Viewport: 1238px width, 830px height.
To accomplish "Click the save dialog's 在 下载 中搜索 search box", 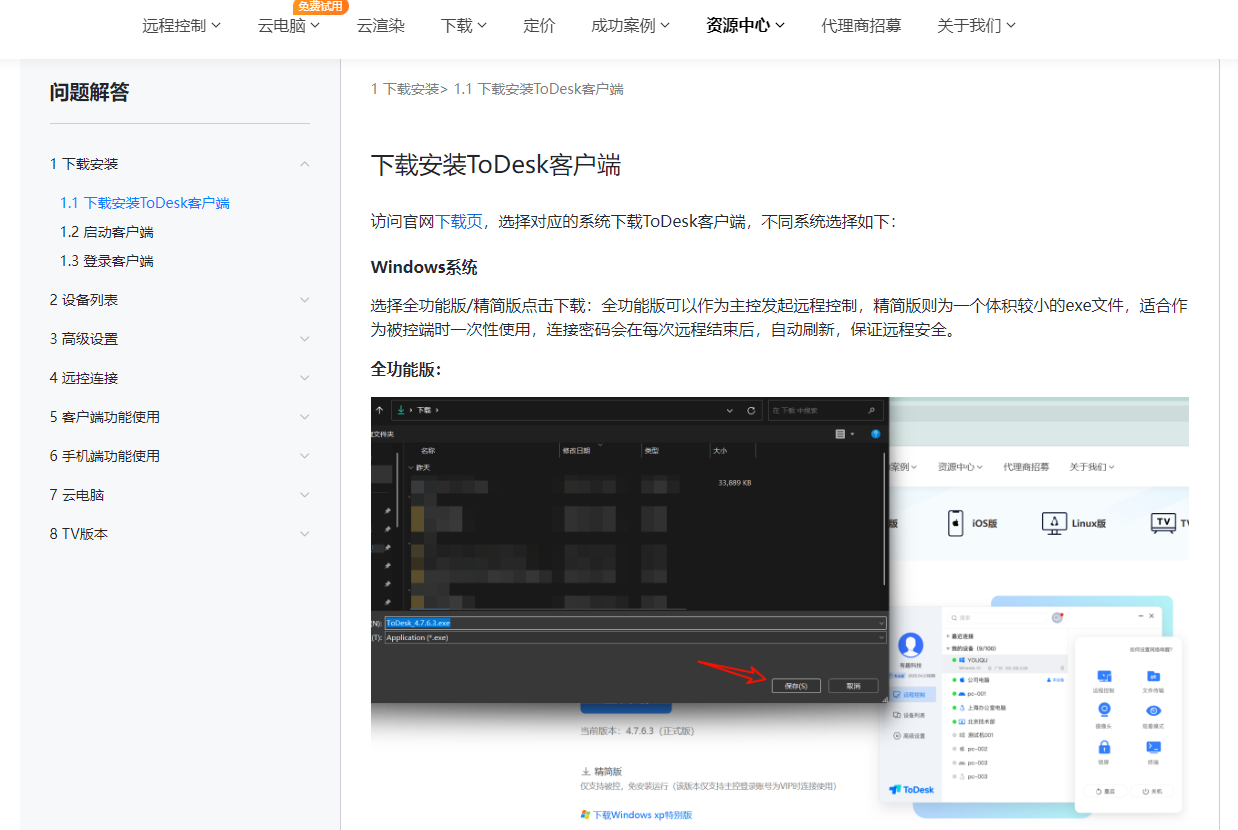I will [x=826, y=410].
